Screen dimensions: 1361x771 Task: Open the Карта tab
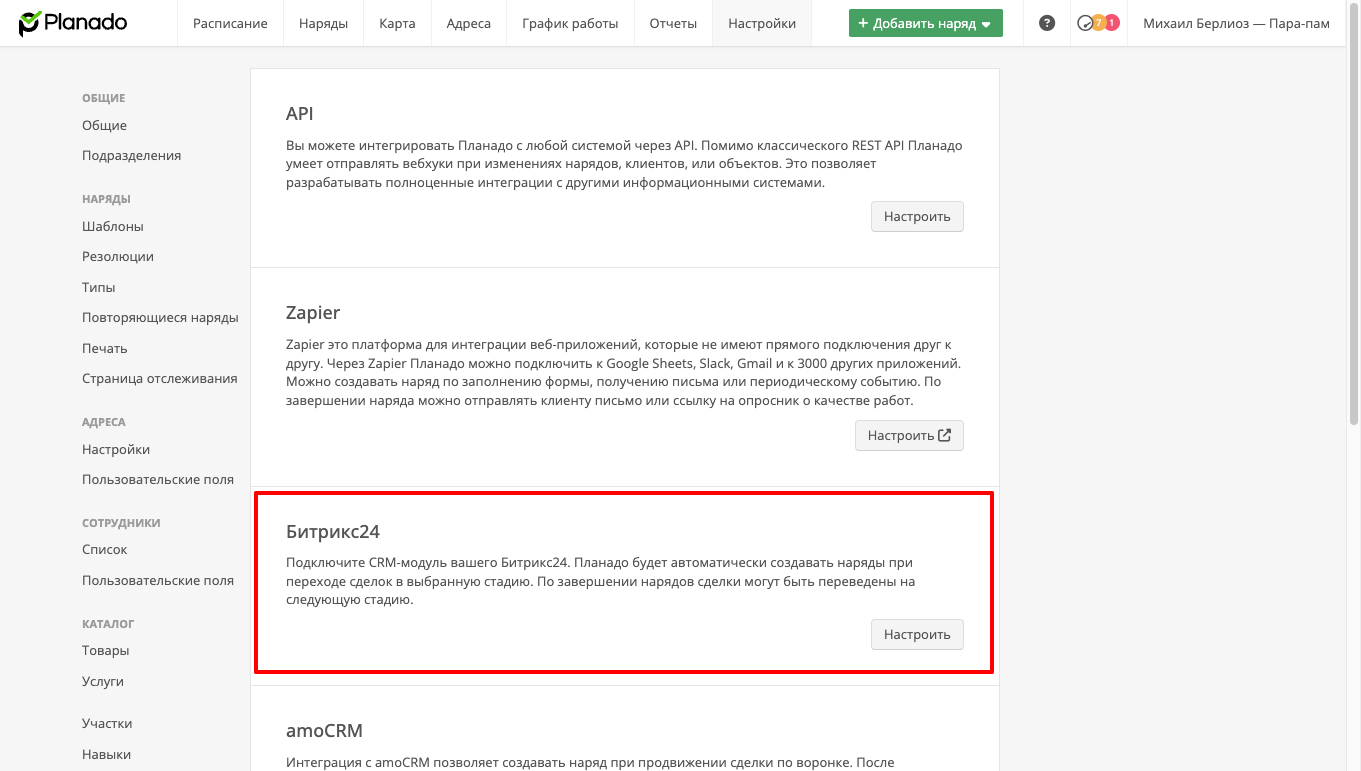tap(397, 23)
